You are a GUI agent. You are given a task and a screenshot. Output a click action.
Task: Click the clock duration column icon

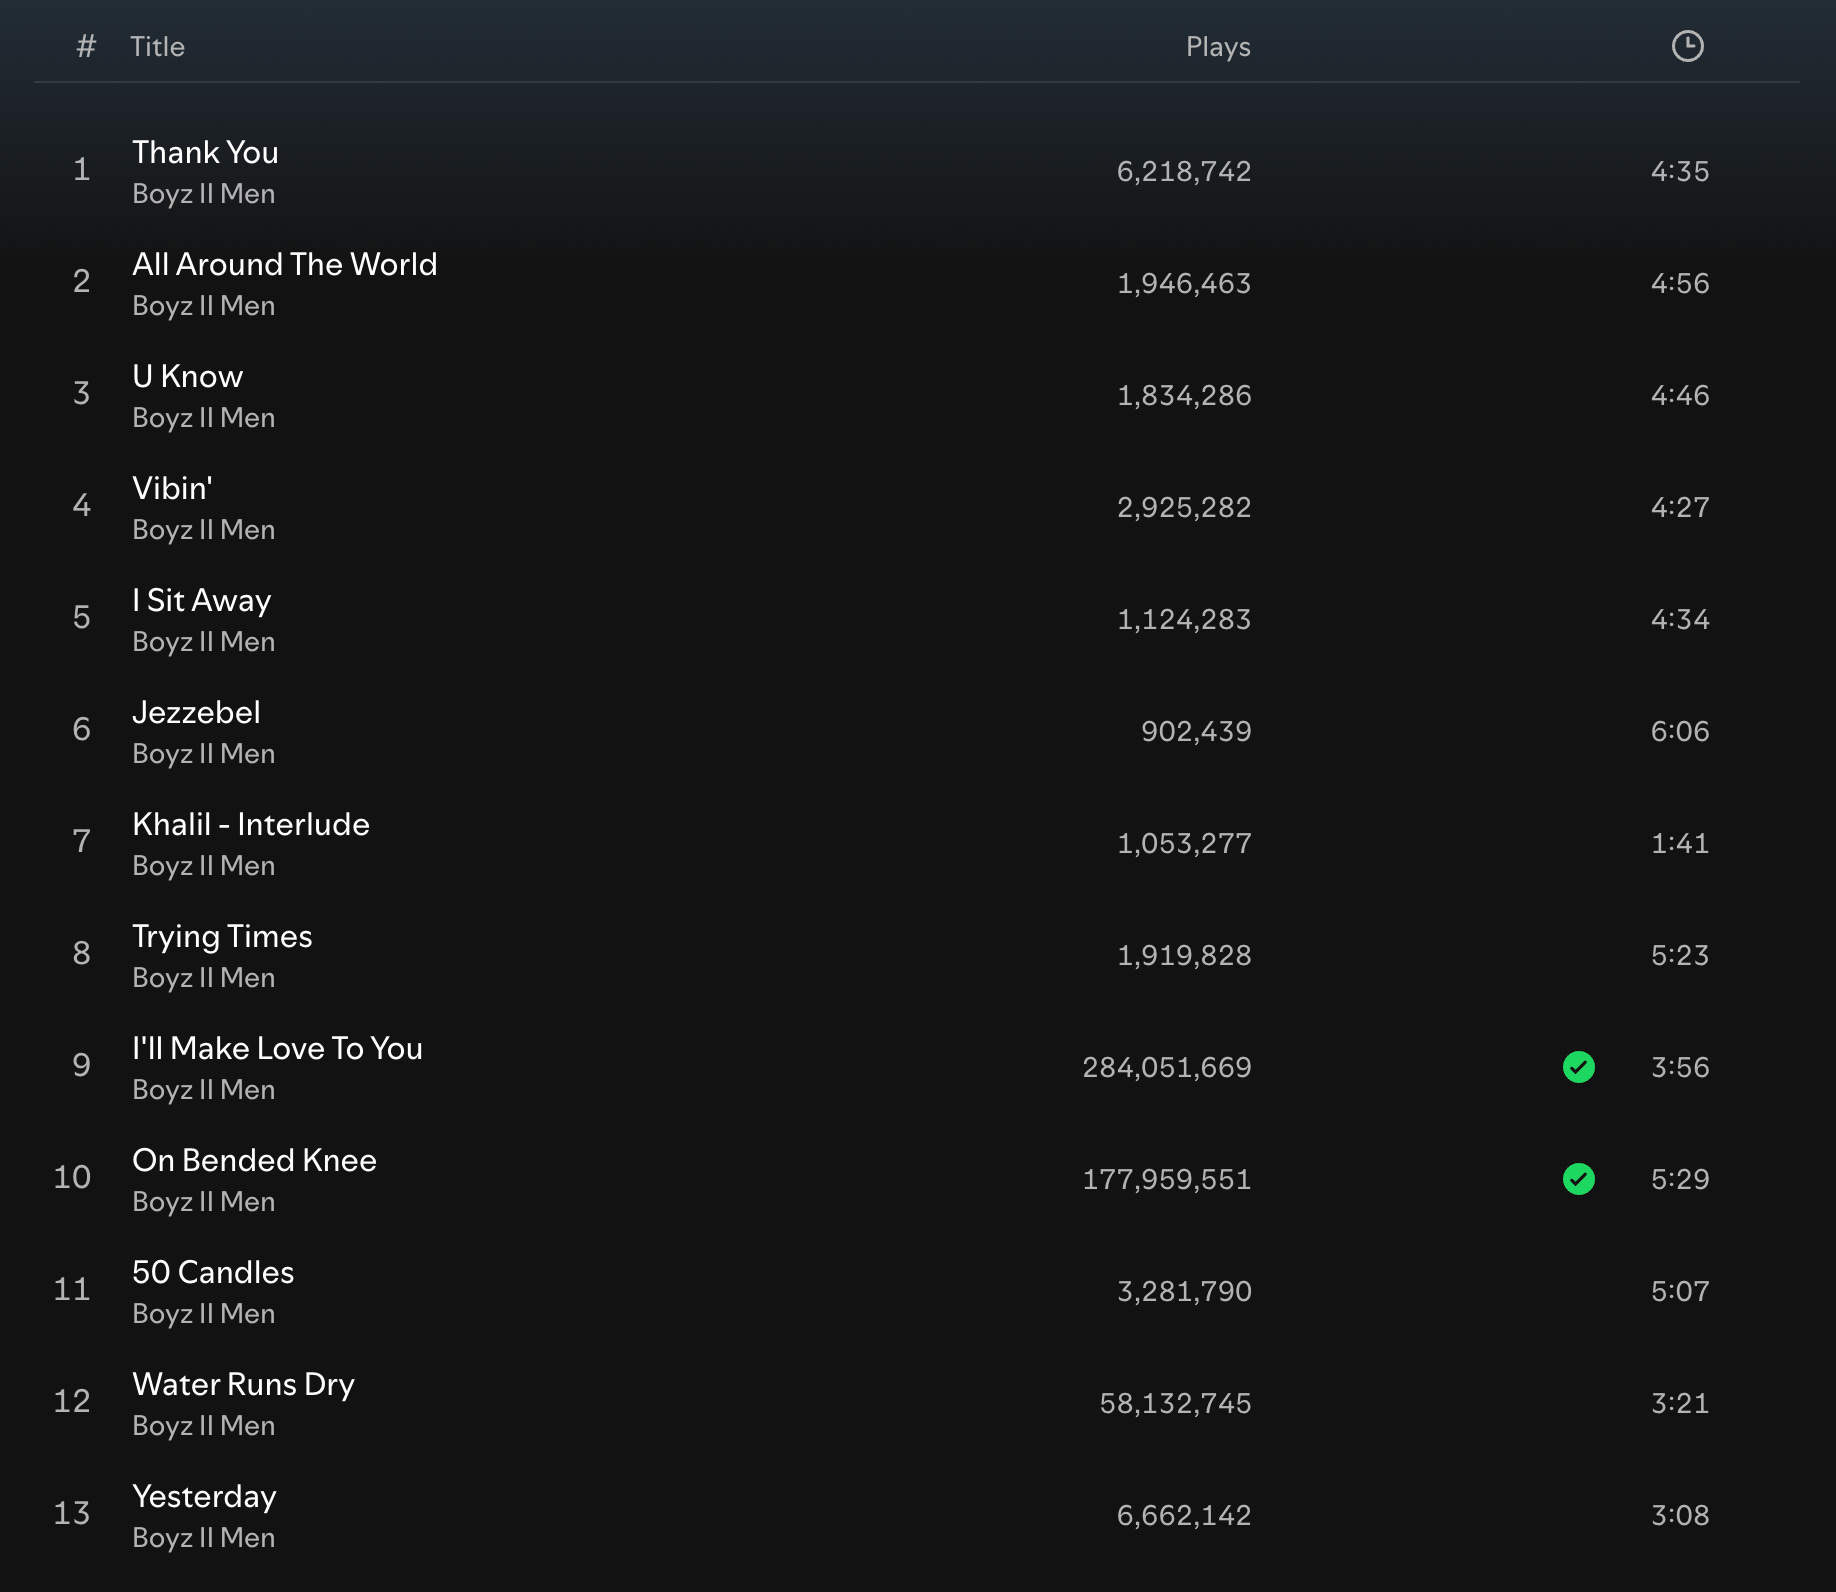[x=1687, y=46]
